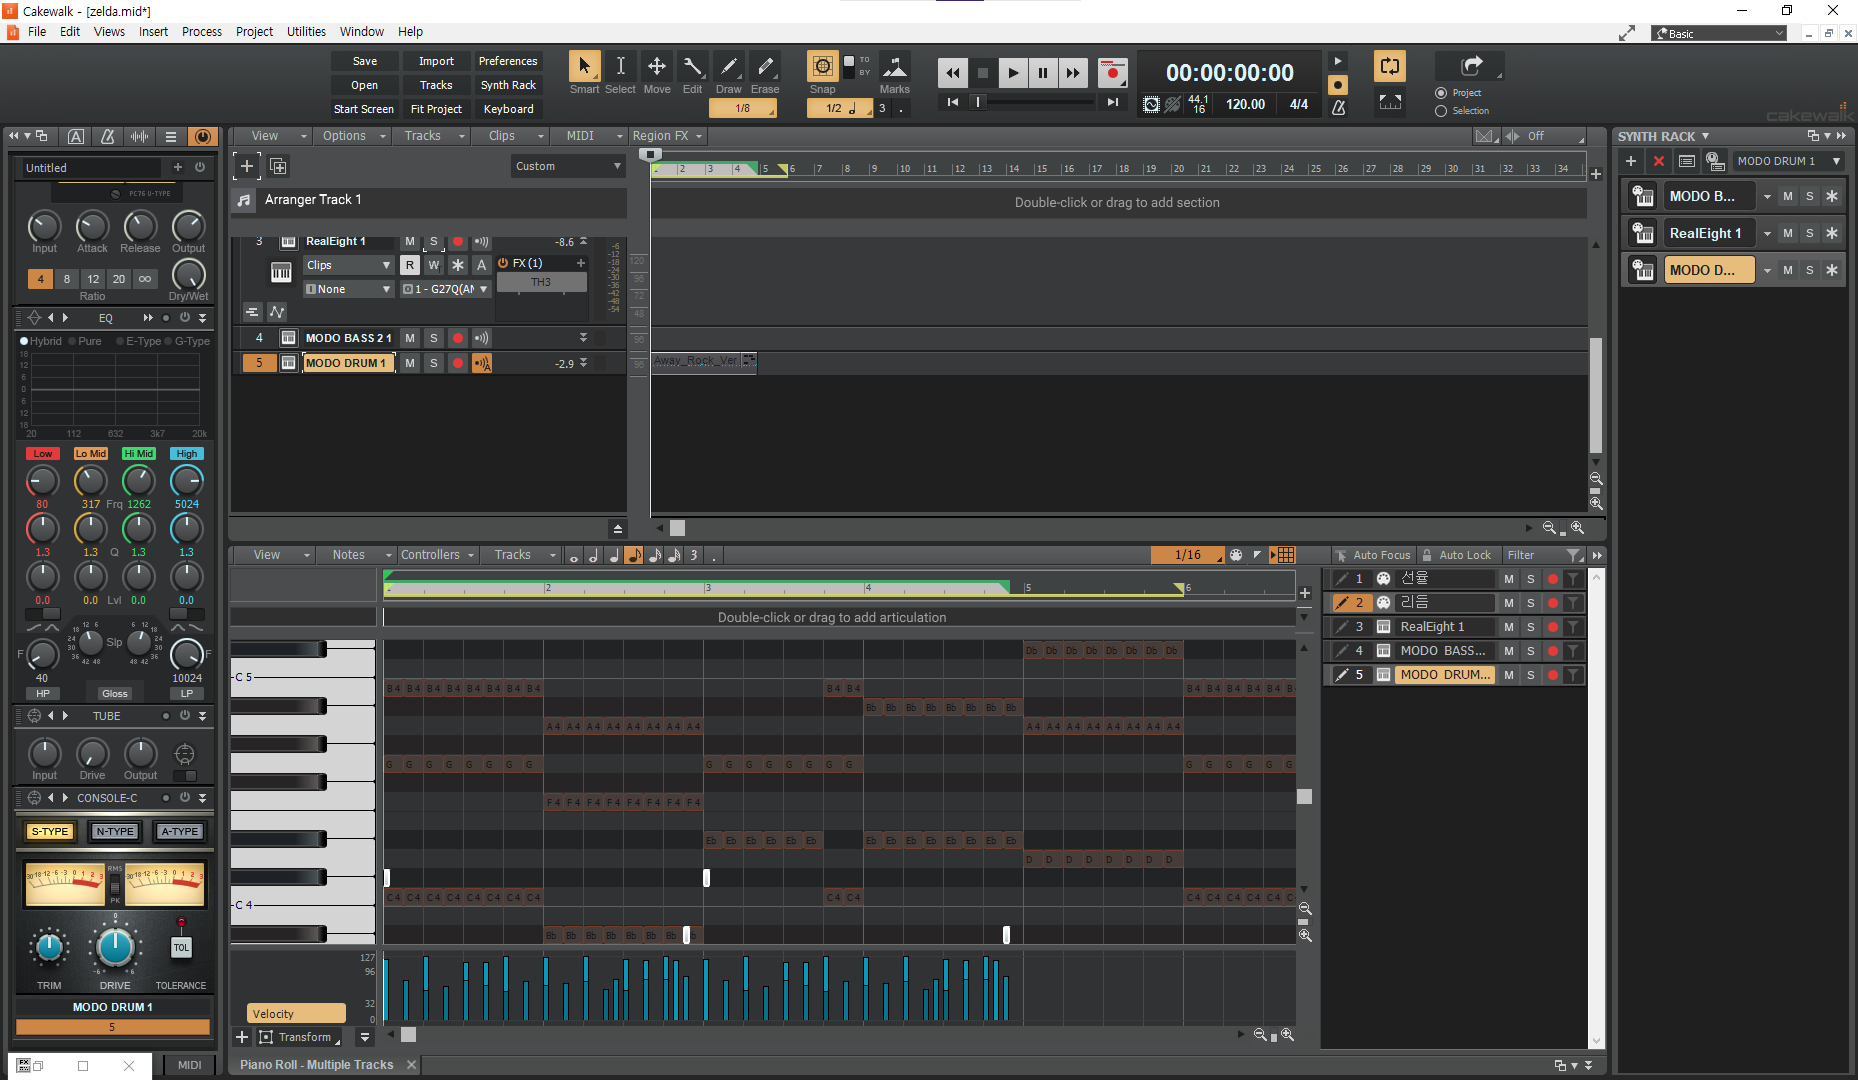
Task: Expand the Region FX menu
Action: 667,136
